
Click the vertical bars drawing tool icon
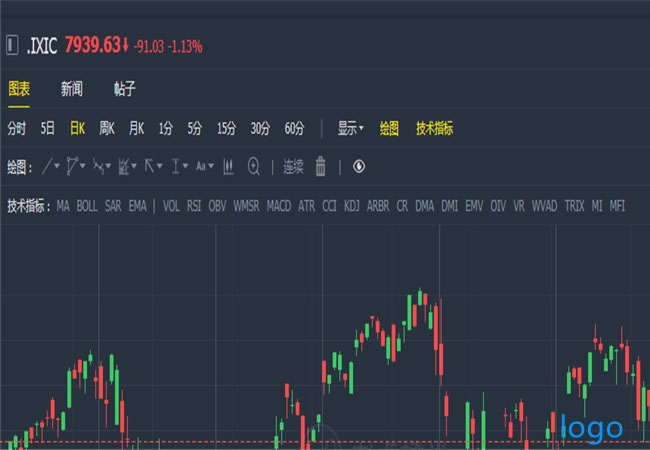pos(228,166)
